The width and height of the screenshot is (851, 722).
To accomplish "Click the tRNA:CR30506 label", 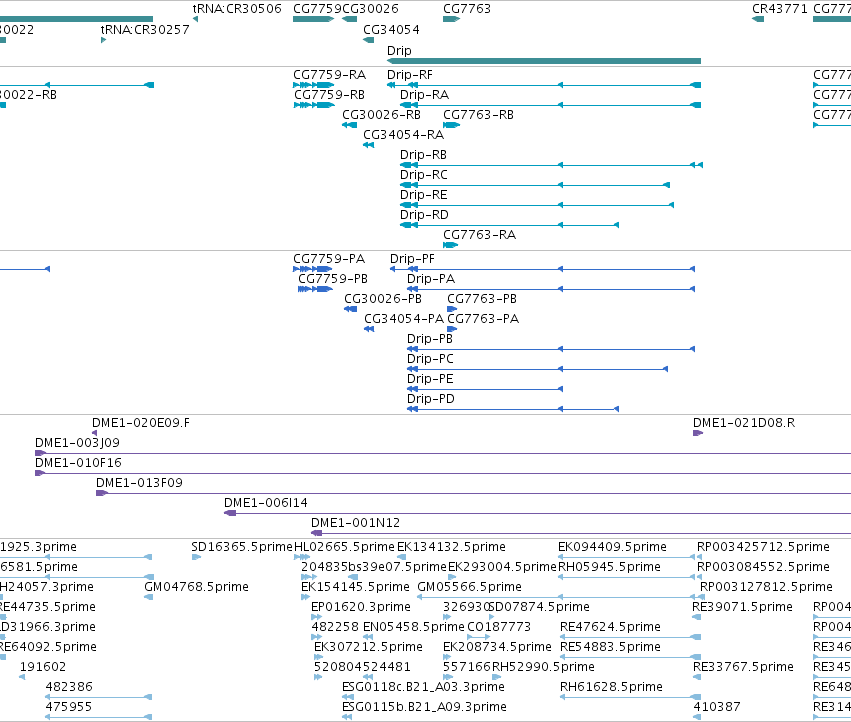I will 237,9.
